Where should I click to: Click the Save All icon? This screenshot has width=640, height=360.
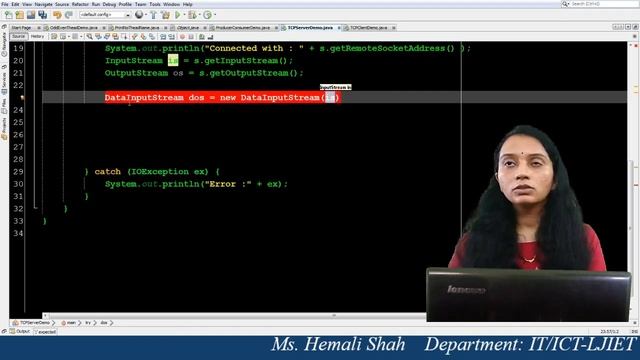click(x=42, y=15)
